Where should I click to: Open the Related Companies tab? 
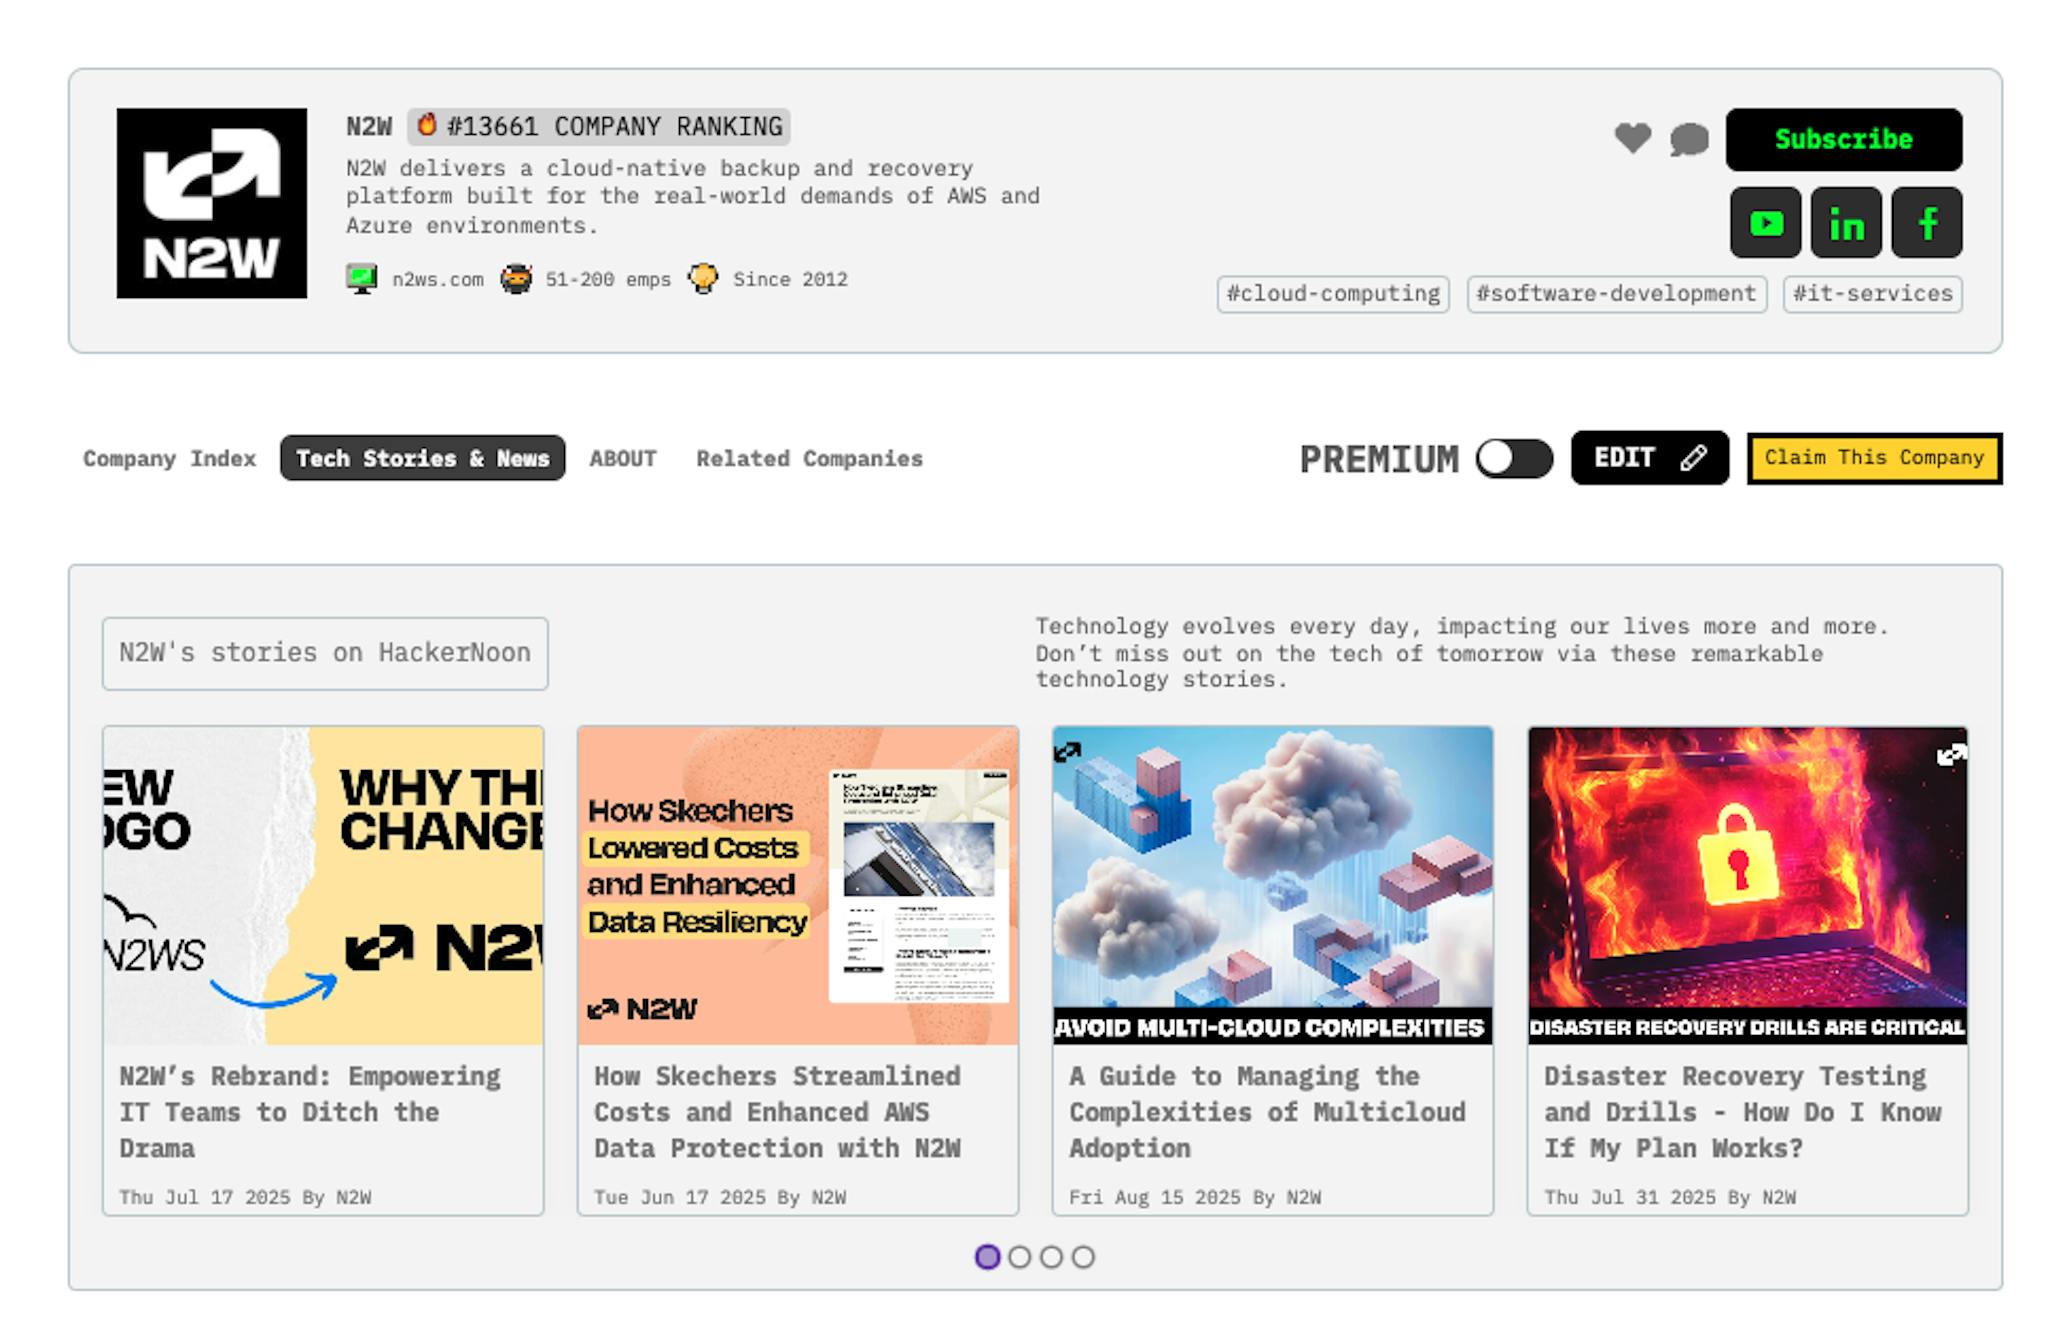click(808, 458)
